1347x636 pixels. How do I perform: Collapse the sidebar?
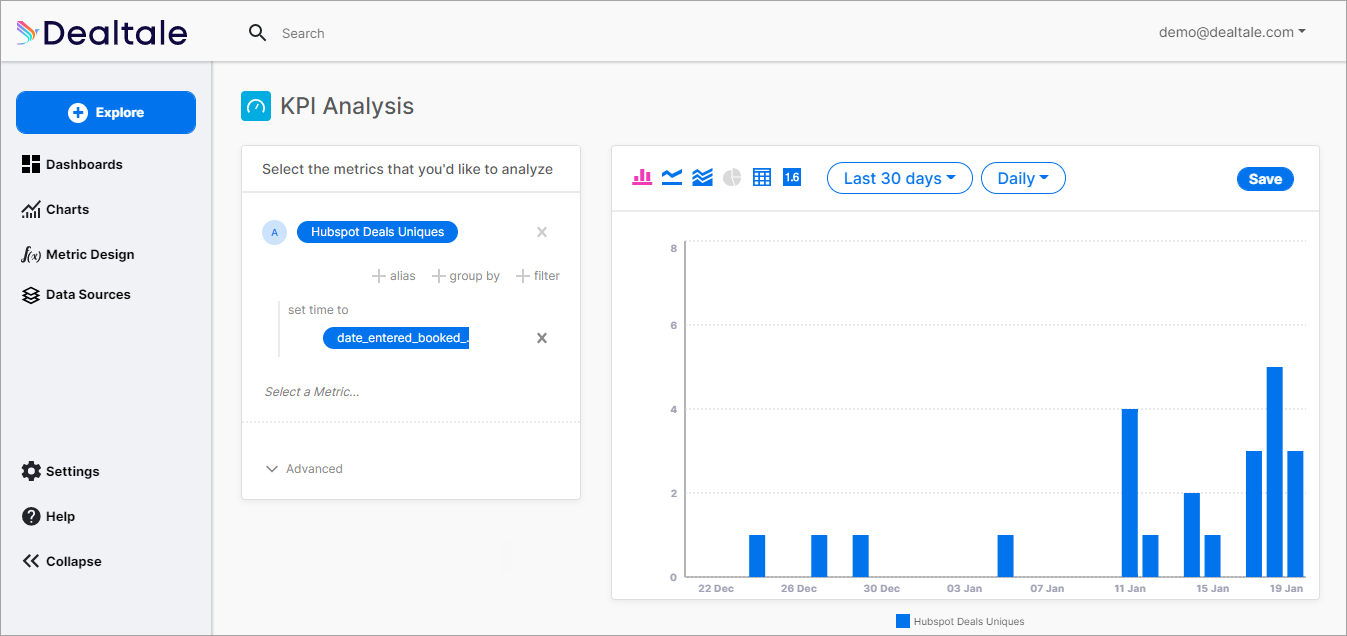point(62,561)
